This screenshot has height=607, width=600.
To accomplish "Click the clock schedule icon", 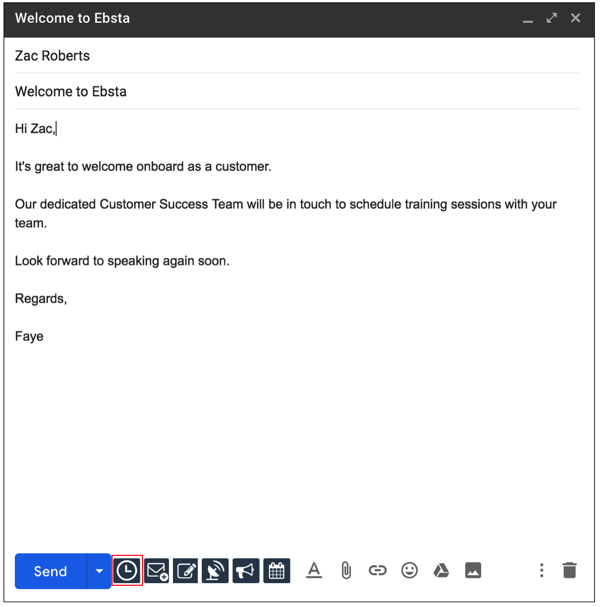I will [127, 570].
